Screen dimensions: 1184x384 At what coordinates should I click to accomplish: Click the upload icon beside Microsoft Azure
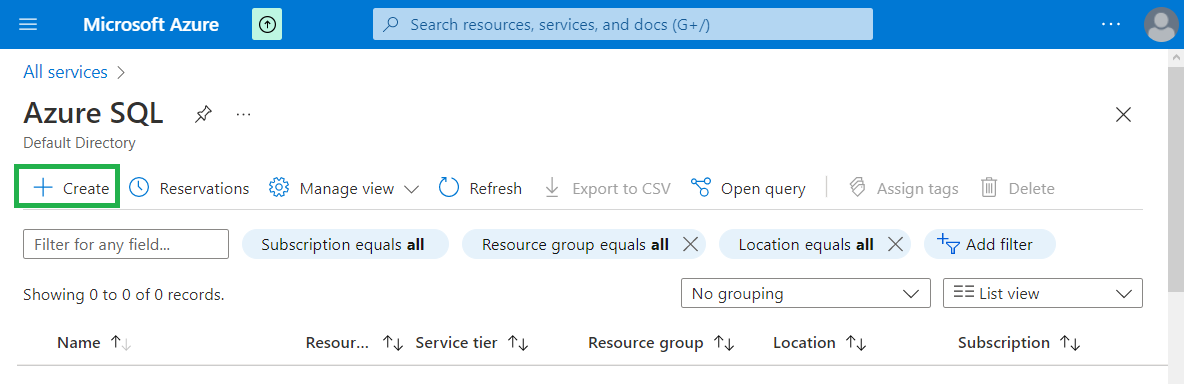tap(268, 24)
